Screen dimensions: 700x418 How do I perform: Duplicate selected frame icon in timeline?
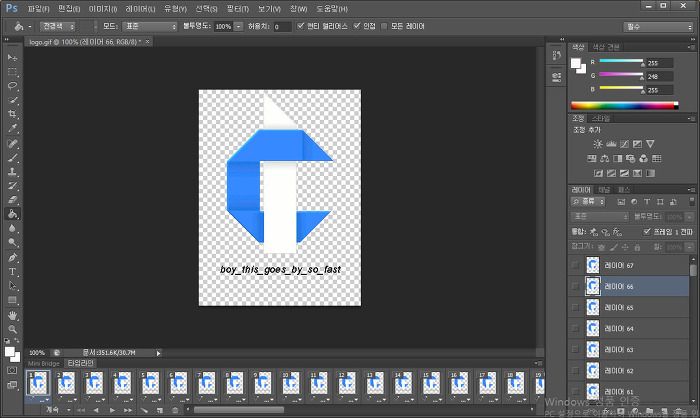160,410
